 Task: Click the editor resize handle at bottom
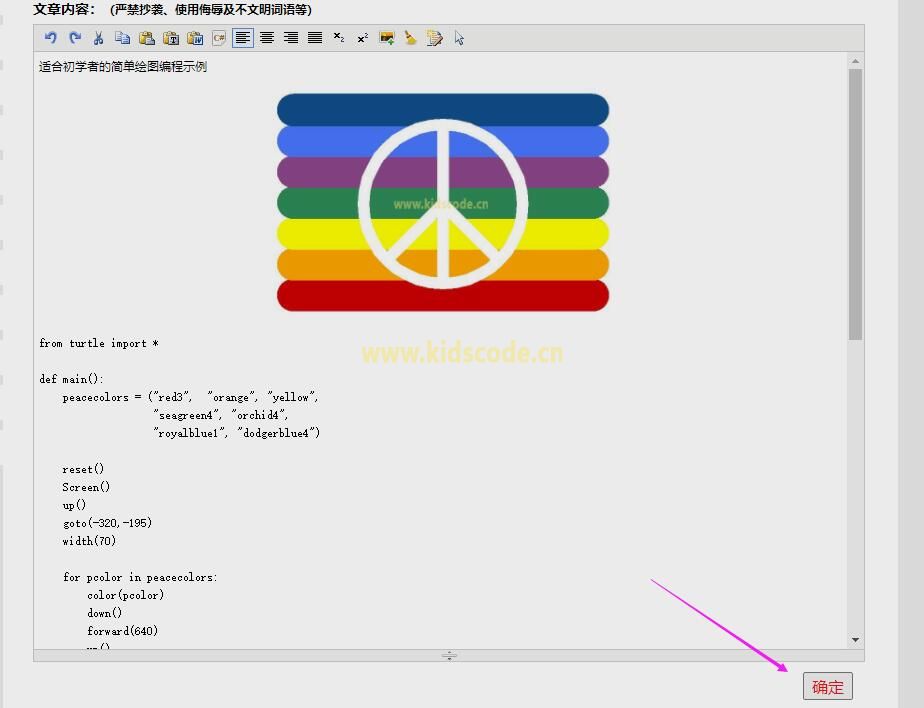449,656
